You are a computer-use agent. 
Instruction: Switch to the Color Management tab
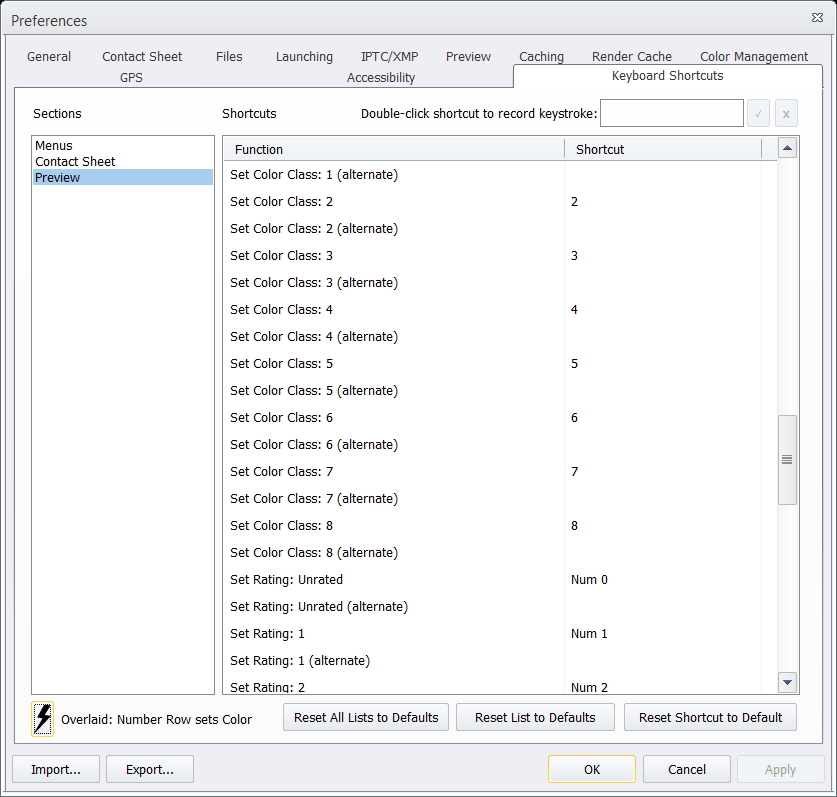coord(753,56)
